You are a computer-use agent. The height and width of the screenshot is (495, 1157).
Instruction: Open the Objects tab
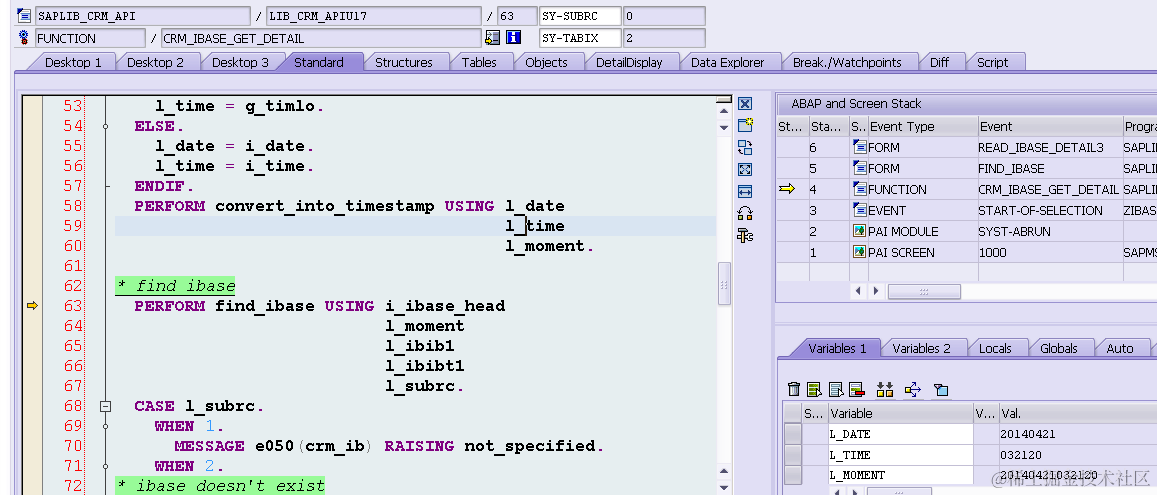546,63
